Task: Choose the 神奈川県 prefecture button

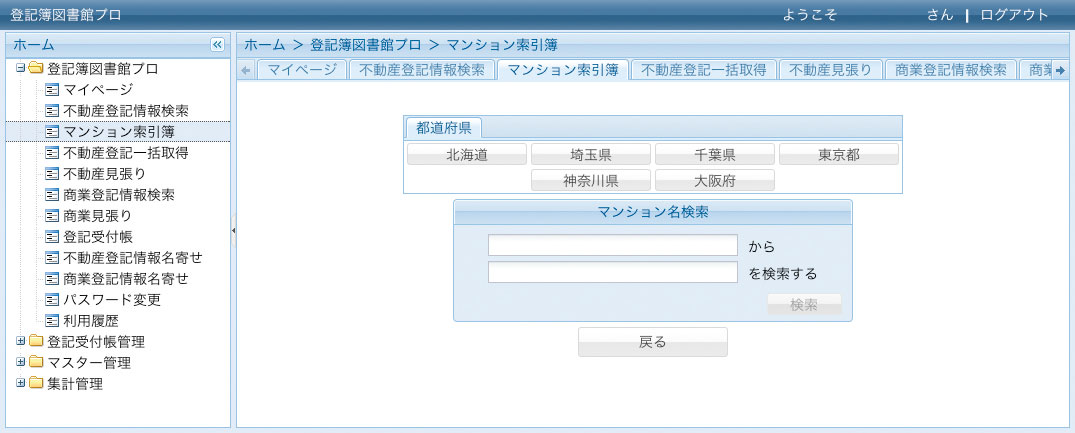Action: (x=591, y=180)
